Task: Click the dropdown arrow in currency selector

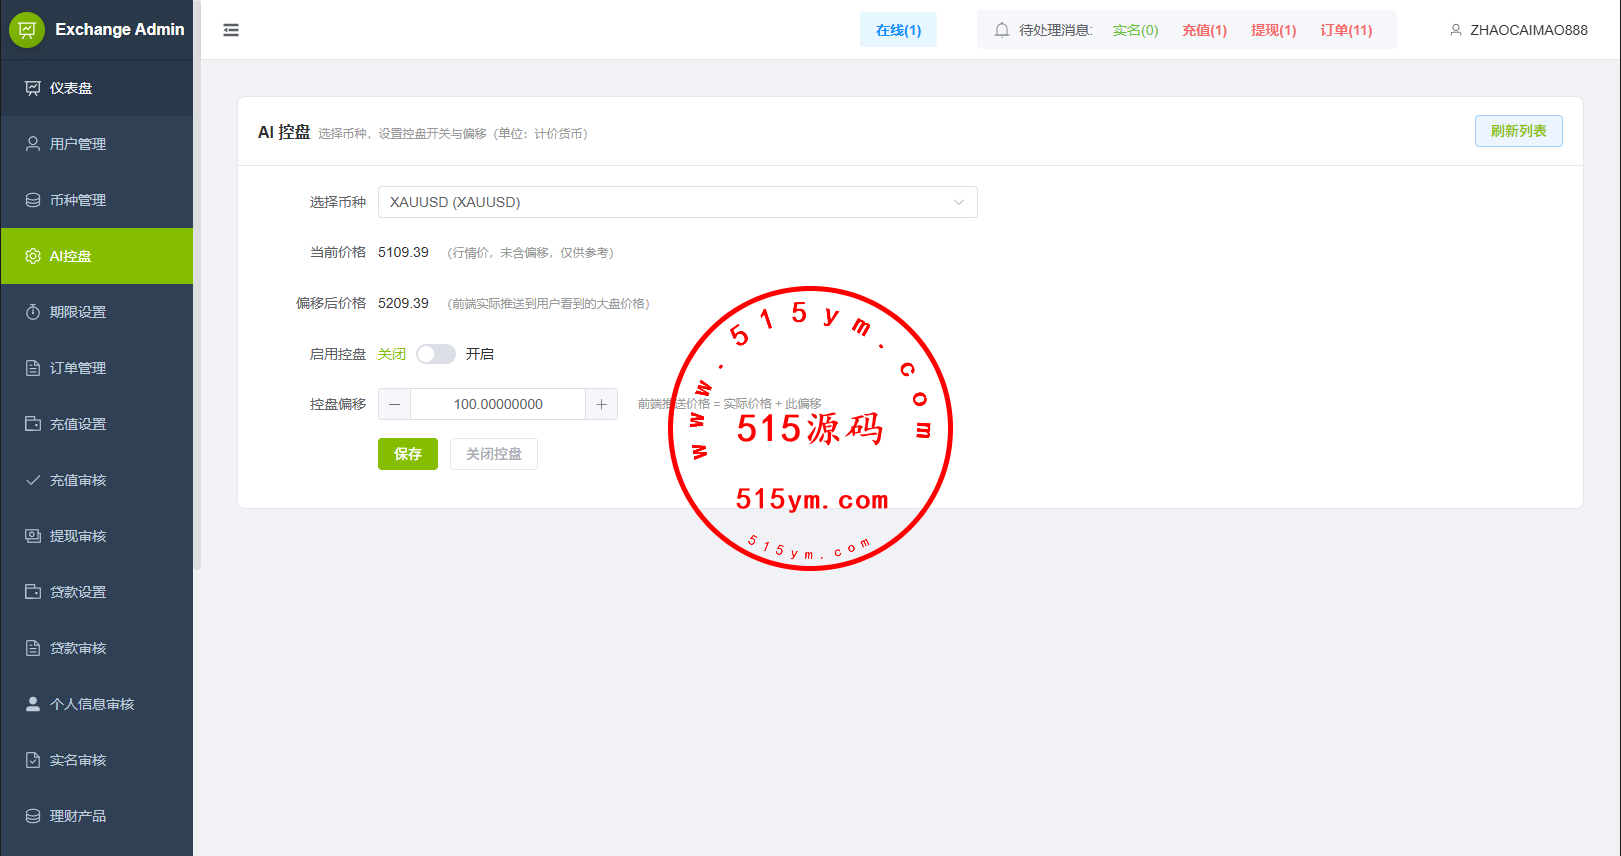Action: pyautogui.click(x=958, y=202)
